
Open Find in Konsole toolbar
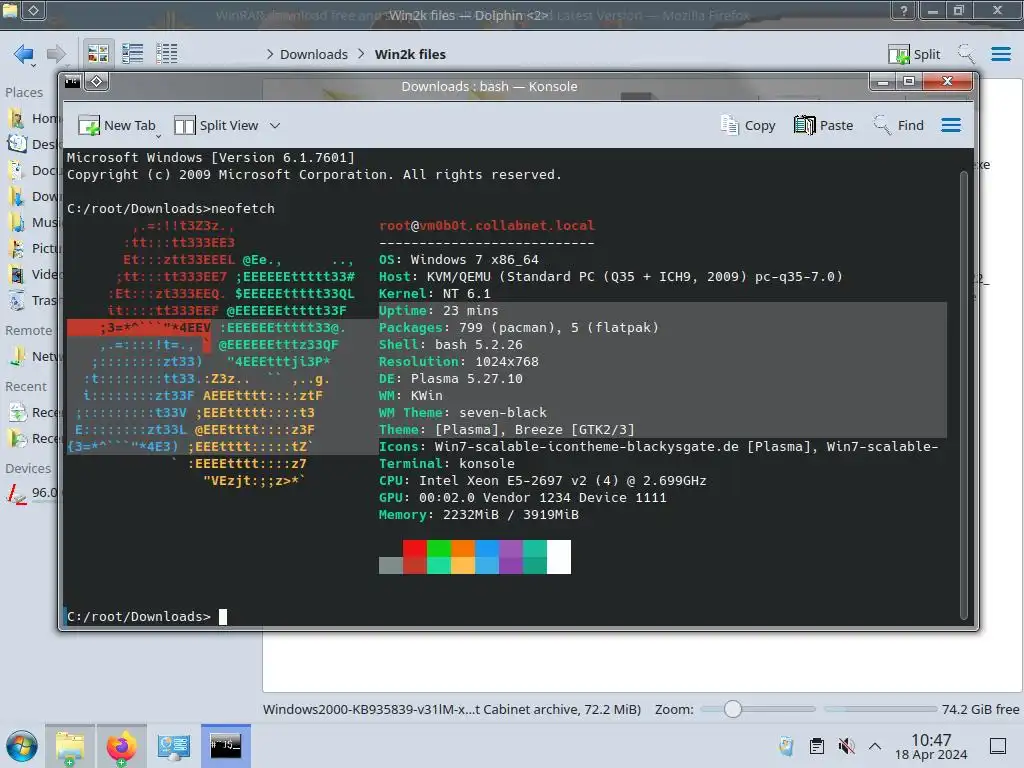899,125
